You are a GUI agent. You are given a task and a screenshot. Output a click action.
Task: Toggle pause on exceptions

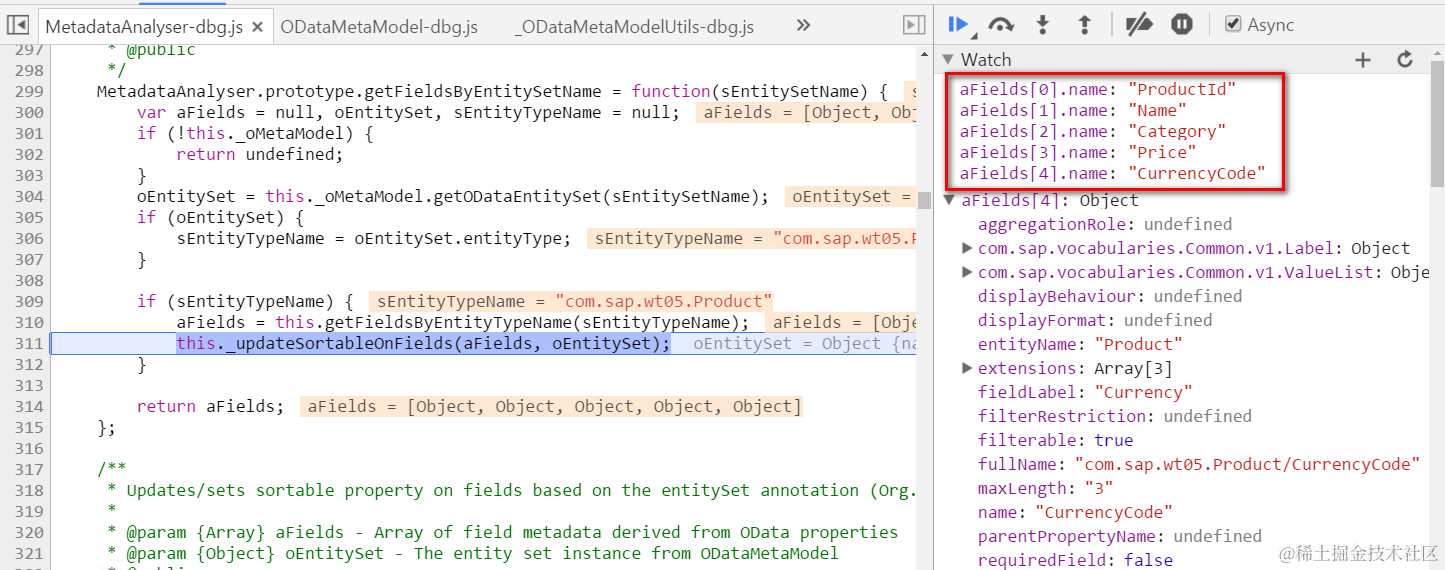[x=1182, y=24]
